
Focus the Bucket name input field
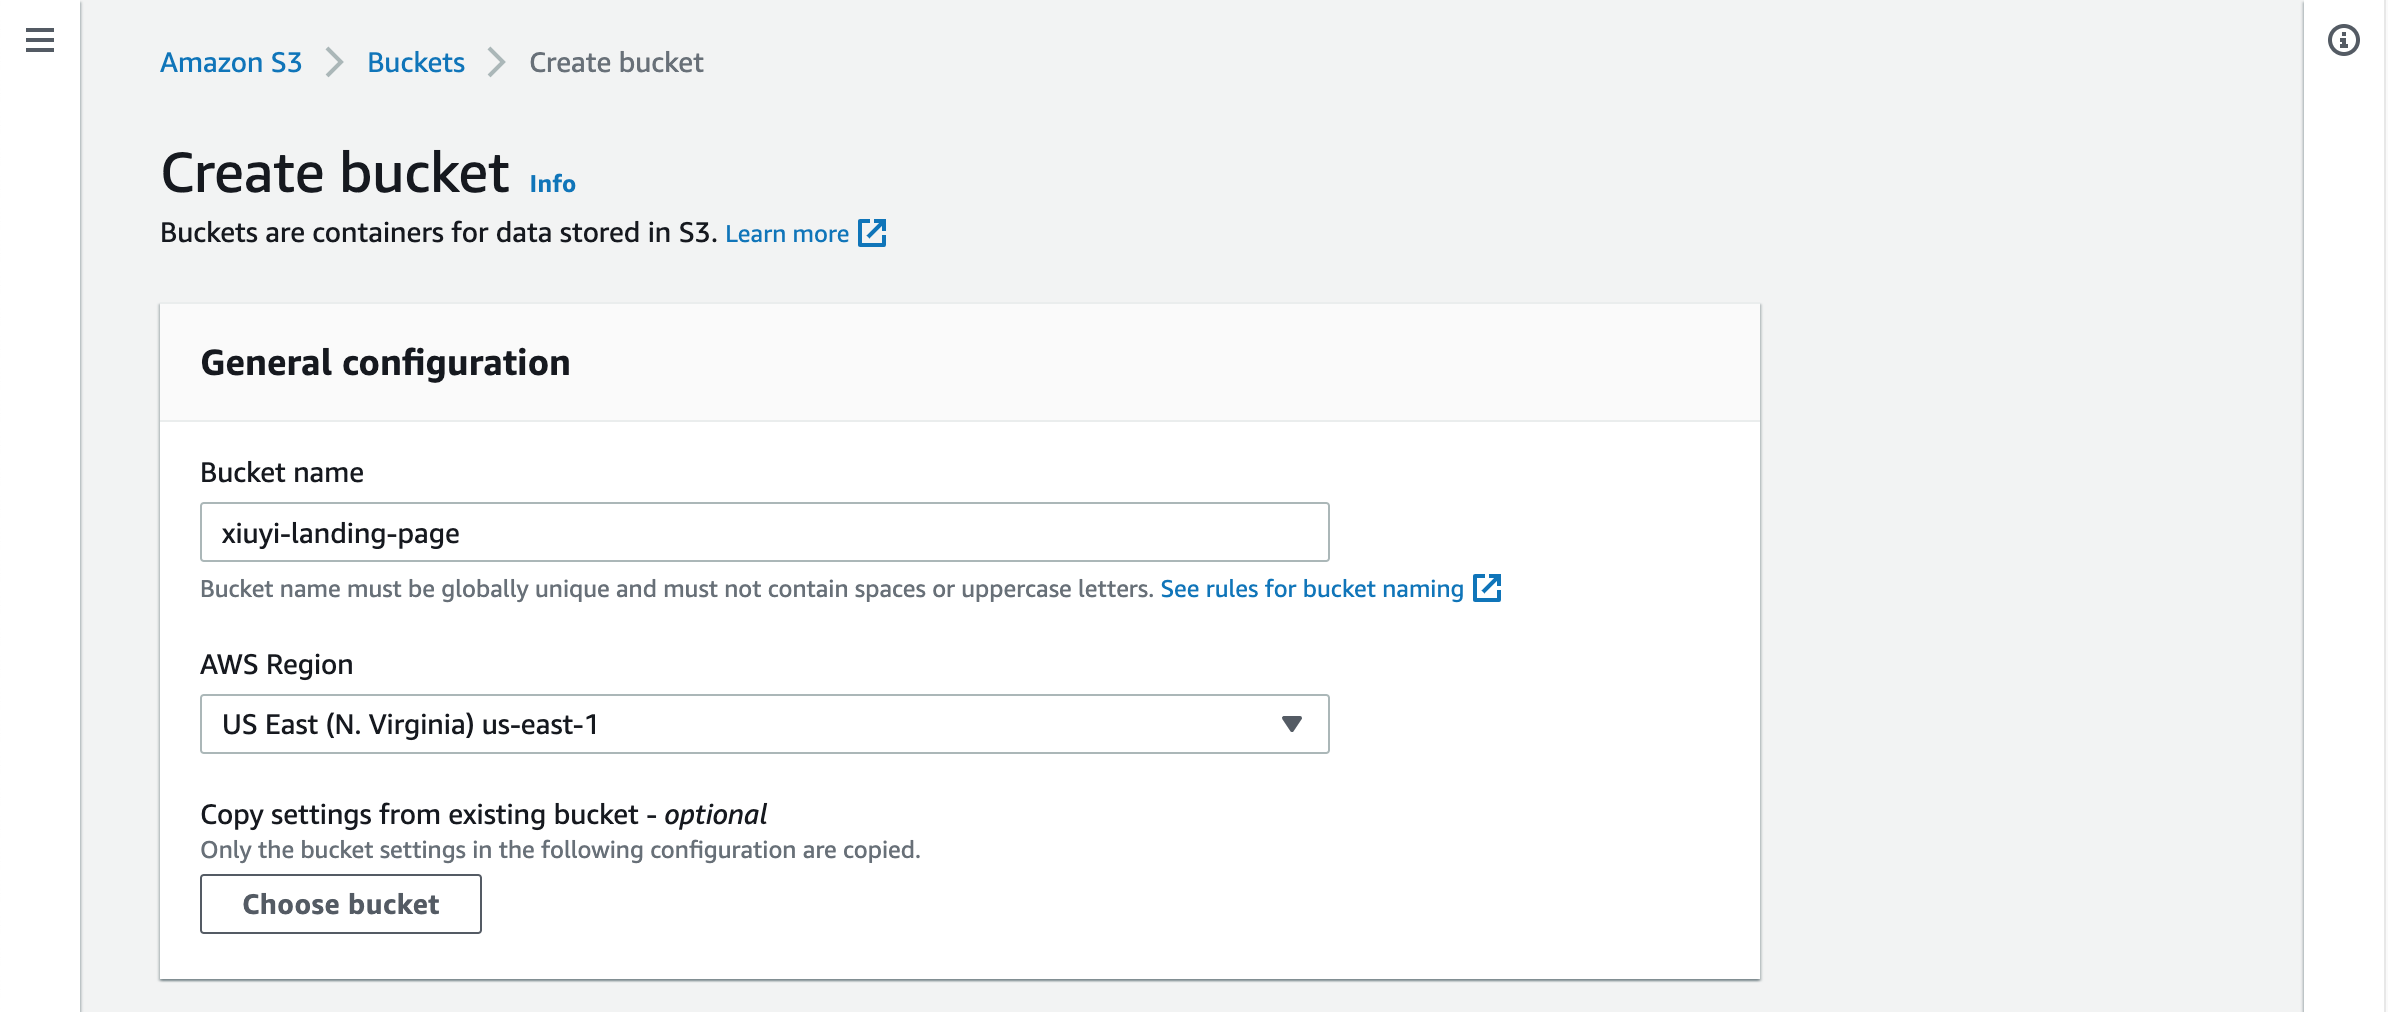pyautogui.click(x=765, y=532)
